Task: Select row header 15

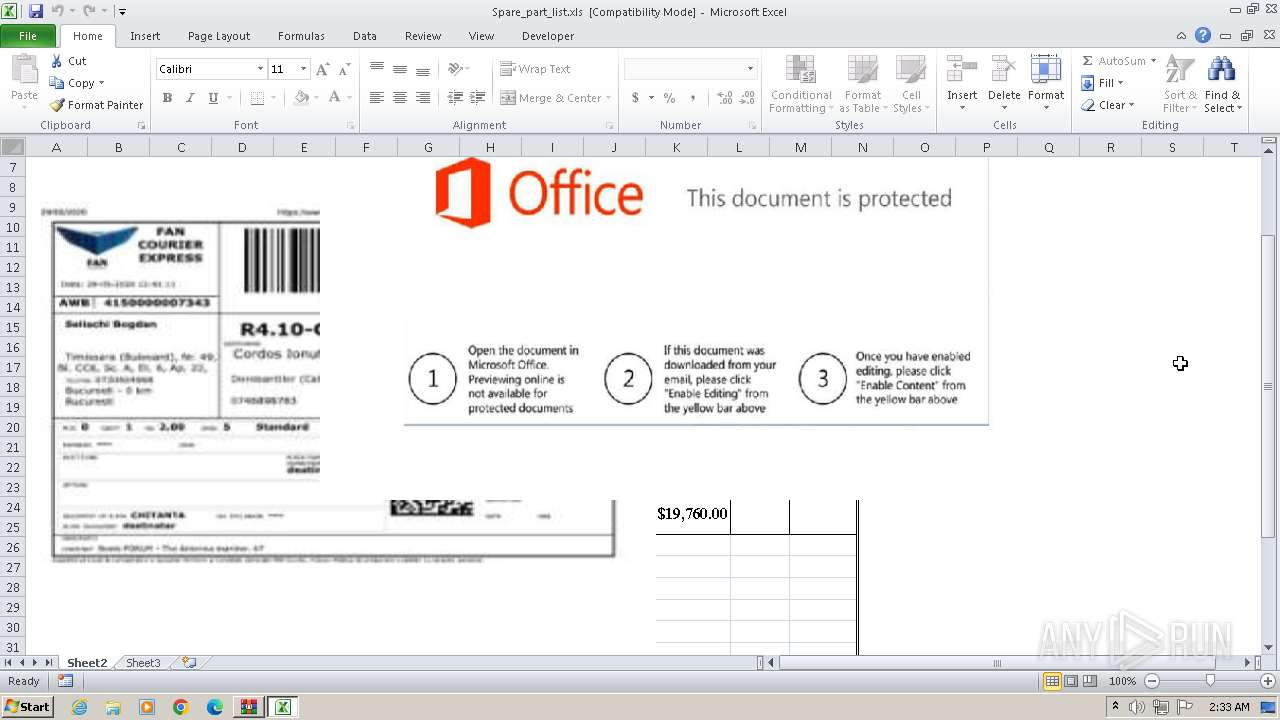Action: (13, 327)
